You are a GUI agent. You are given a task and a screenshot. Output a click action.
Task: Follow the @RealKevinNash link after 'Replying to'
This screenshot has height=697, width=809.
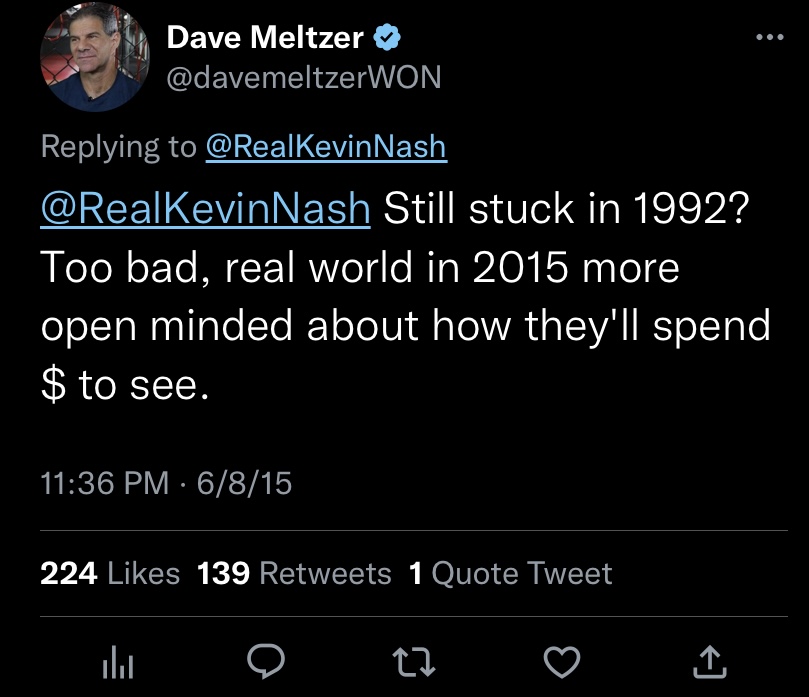click(x=325, y=147)
